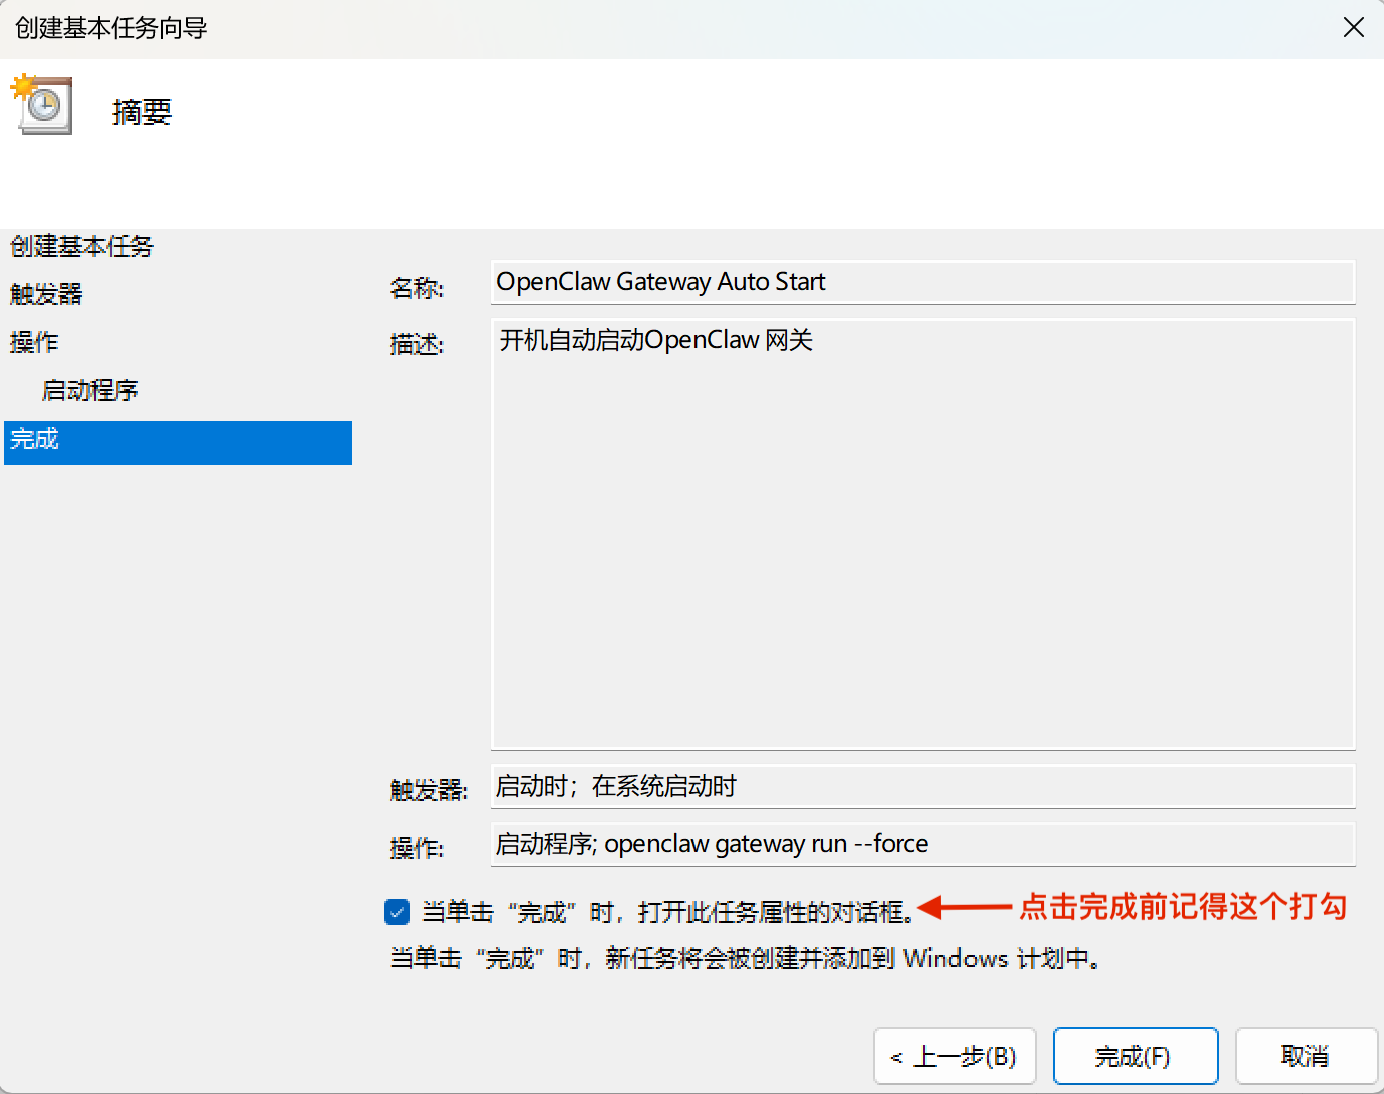This screenshot has width=1384, height=1094.
Task: Click the 触发器: label beside the trigger field
Action: click(x=429, y=790)
